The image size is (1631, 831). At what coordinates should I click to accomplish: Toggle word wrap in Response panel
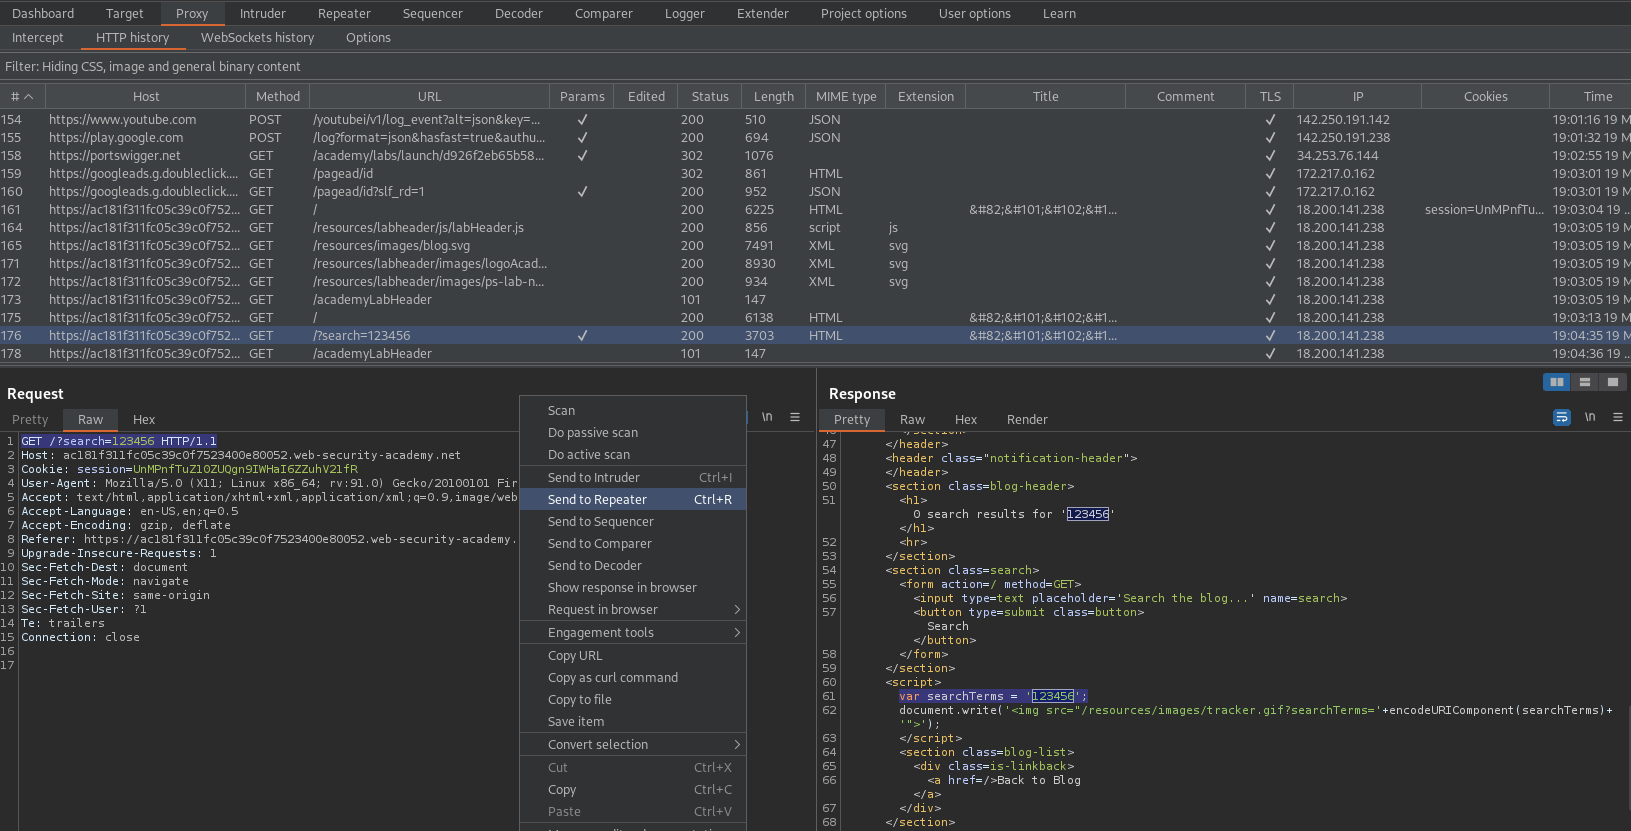click(1562, 417)
